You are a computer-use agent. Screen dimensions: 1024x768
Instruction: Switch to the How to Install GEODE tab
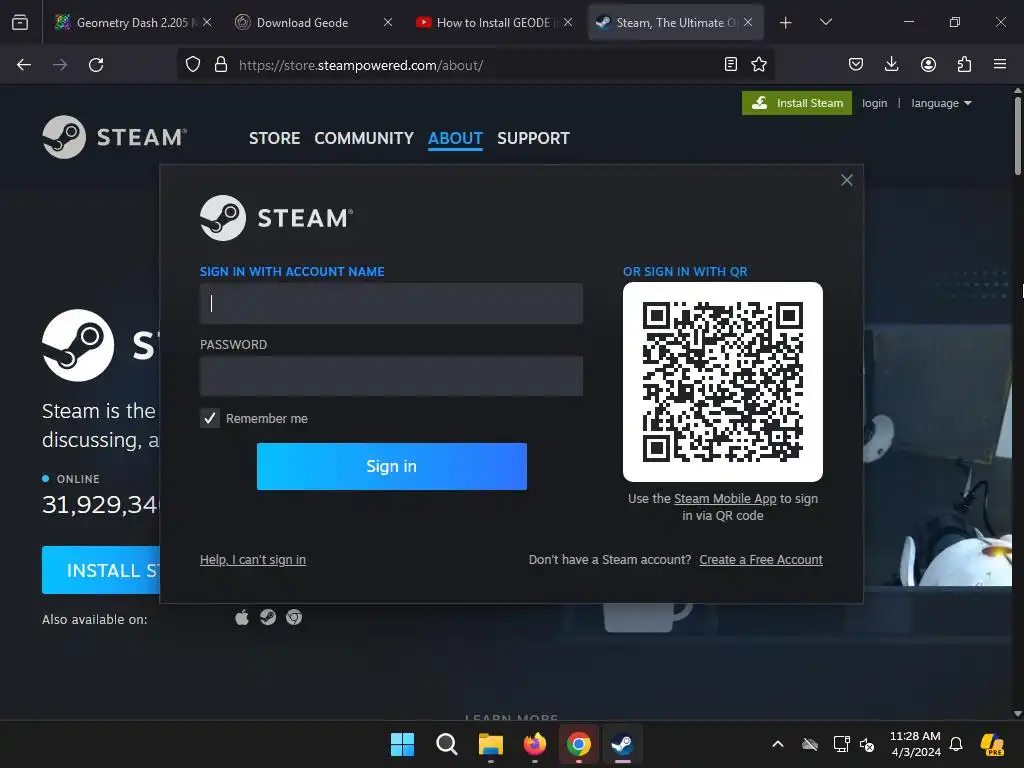click(487, 23)
